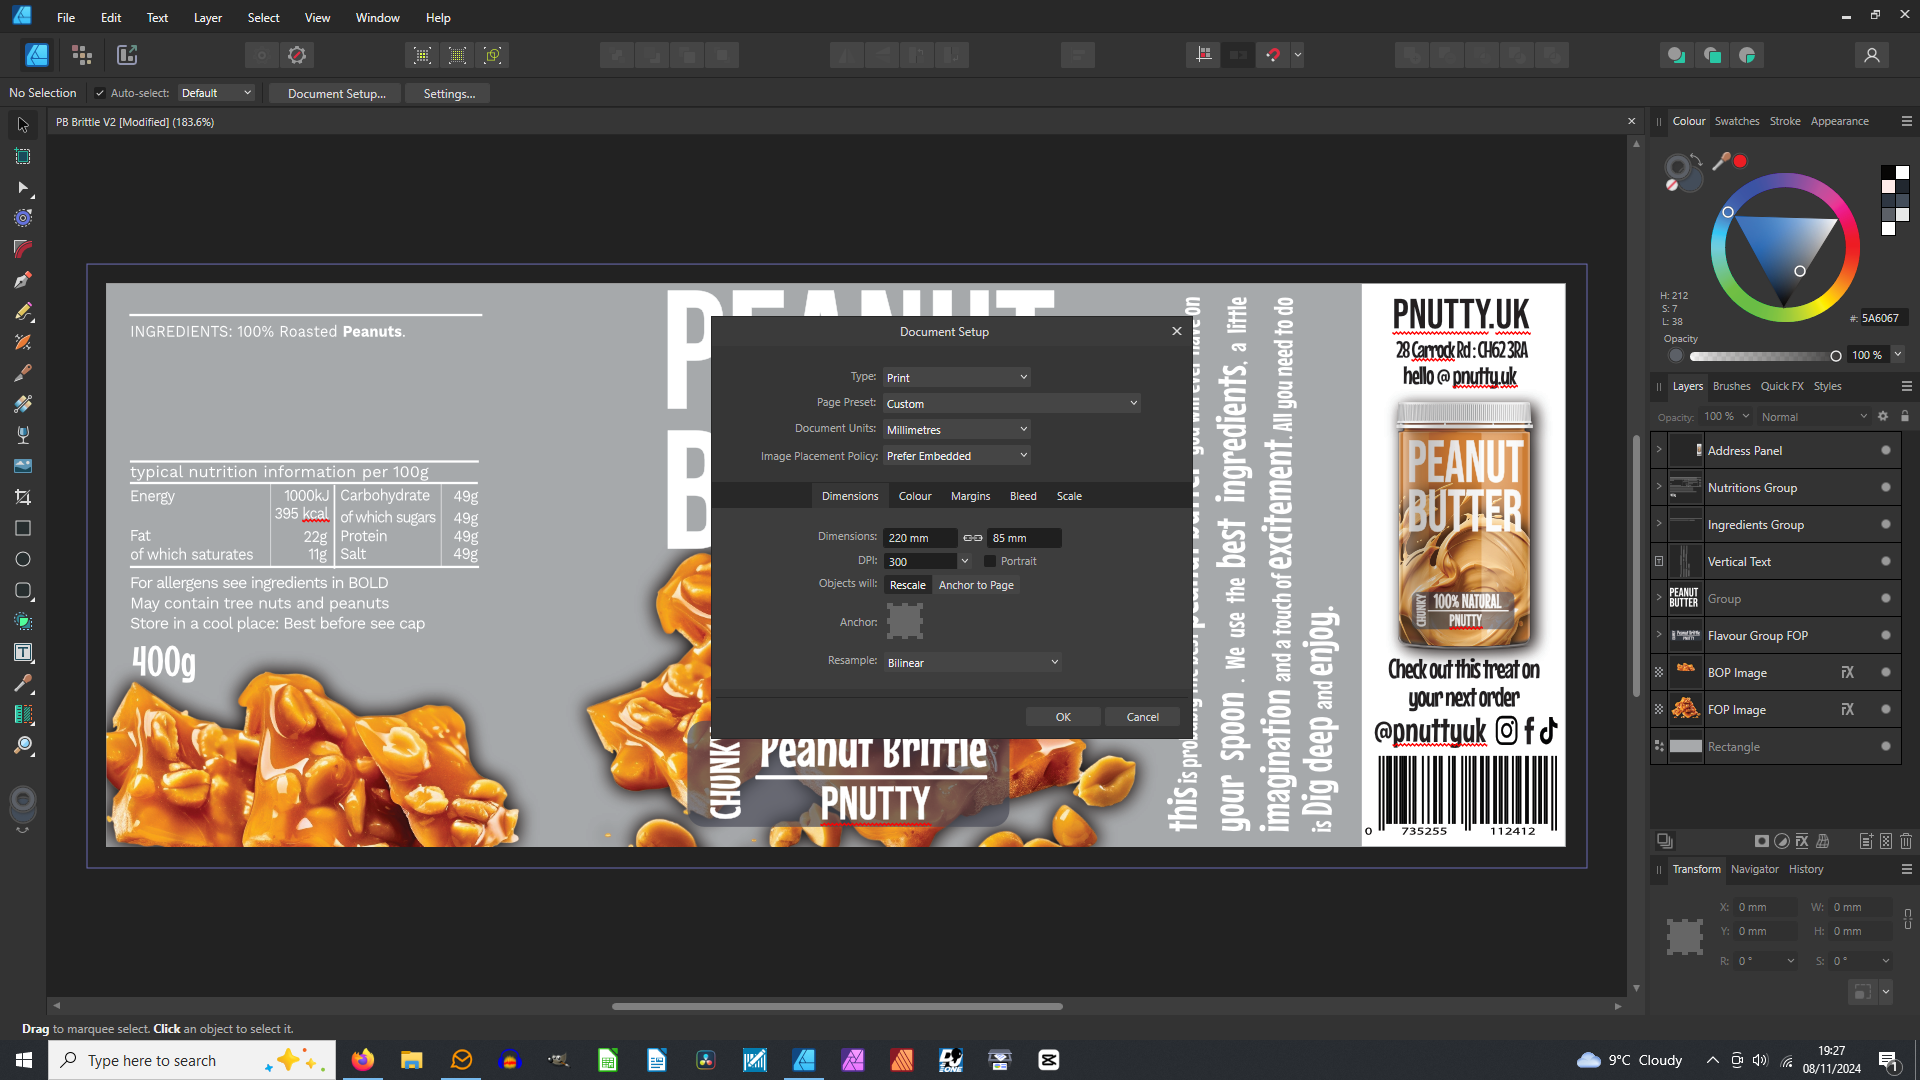Select the Pen tool
The width and height of the screenshot is (1920, 1080).
(x=23, y=280)
